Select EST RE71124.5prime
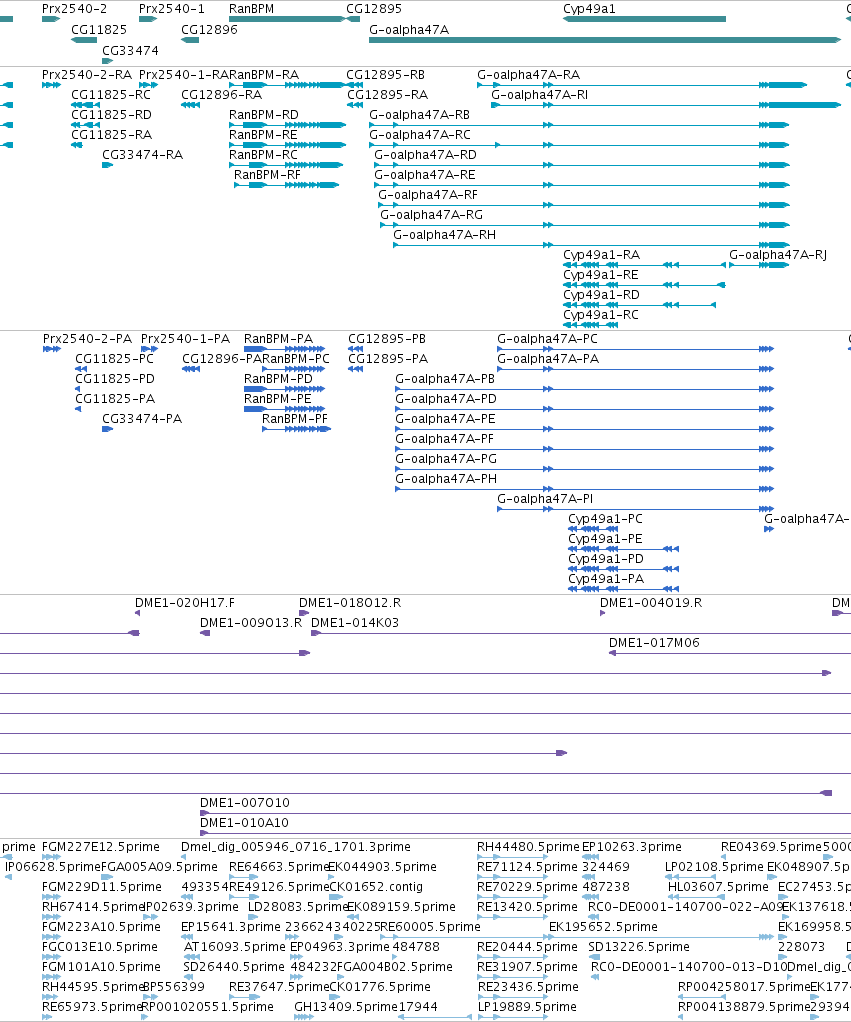Screen dimensions: 851x1022 (527, 867)
